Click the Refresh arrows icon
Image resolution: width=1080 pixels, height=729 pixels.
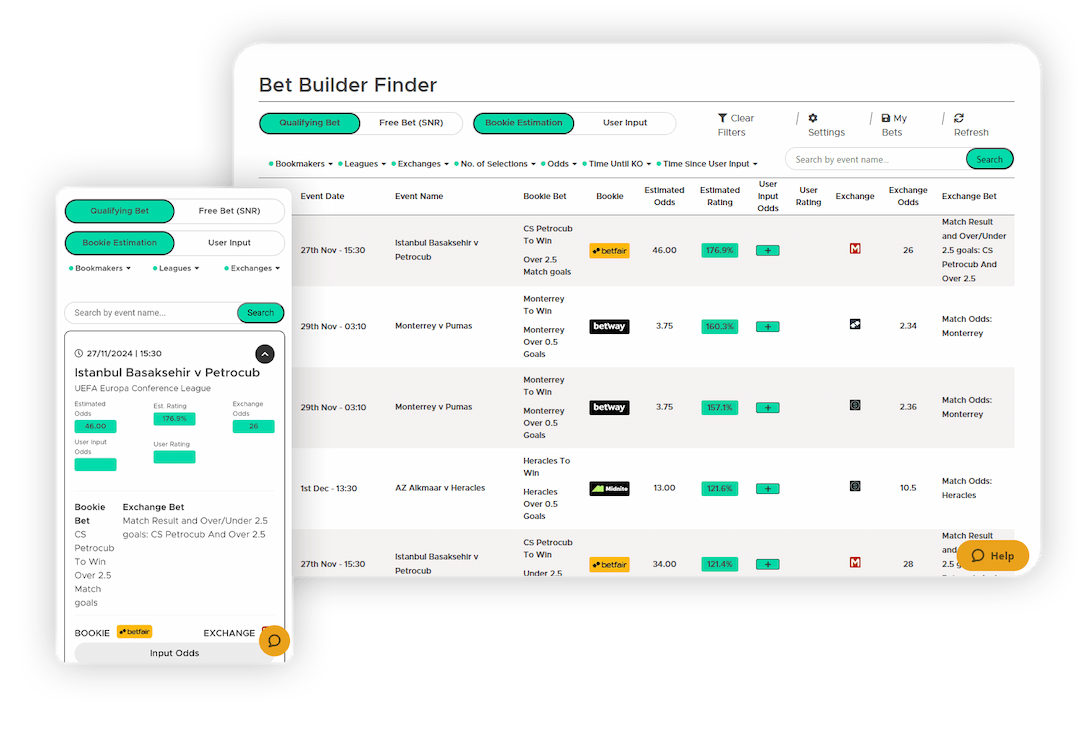point(959,118)
